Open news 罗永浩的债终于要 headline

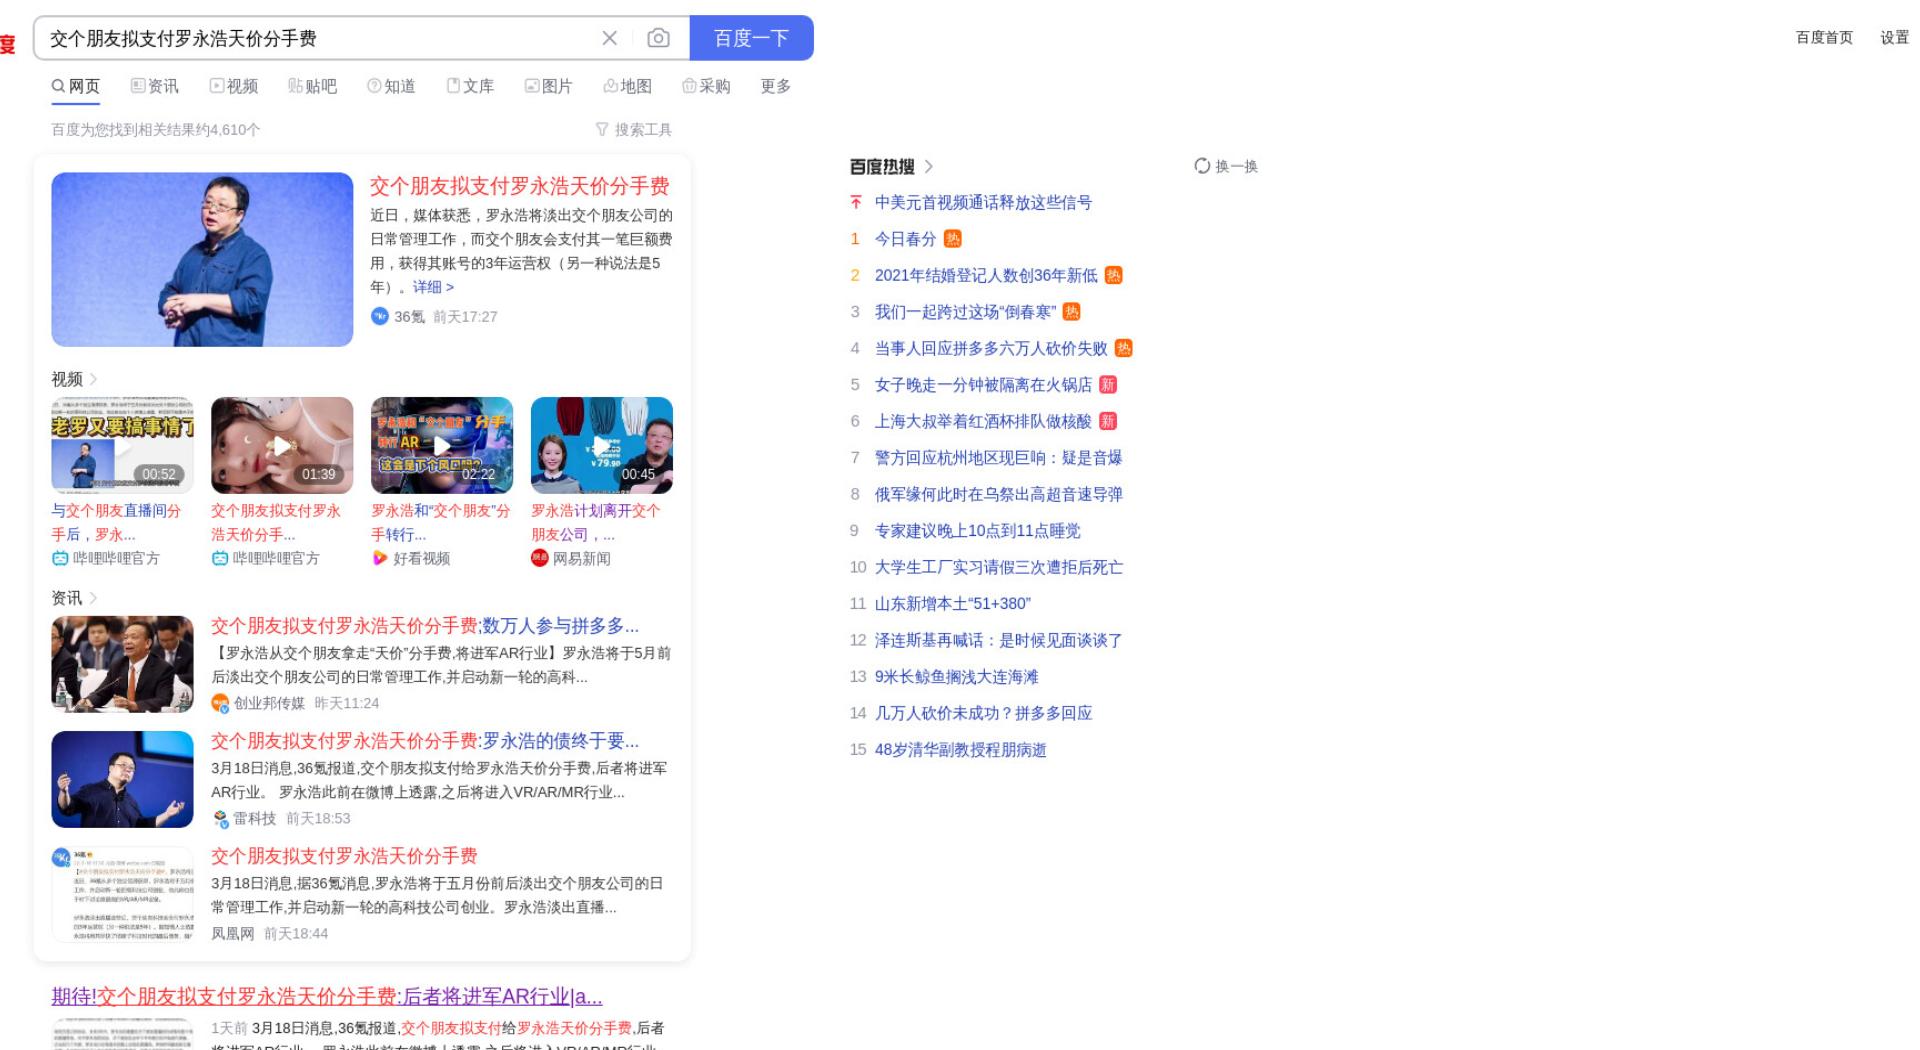click(x=425, y=741)
